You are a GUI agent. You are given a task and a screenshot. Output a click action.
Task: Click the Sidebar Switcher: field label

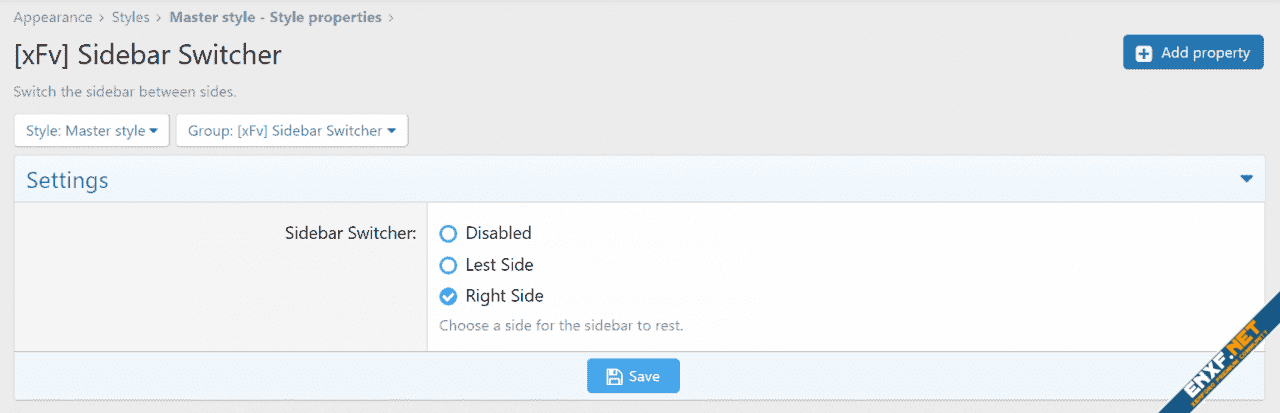pyautogui.click(x=350, y=234)
